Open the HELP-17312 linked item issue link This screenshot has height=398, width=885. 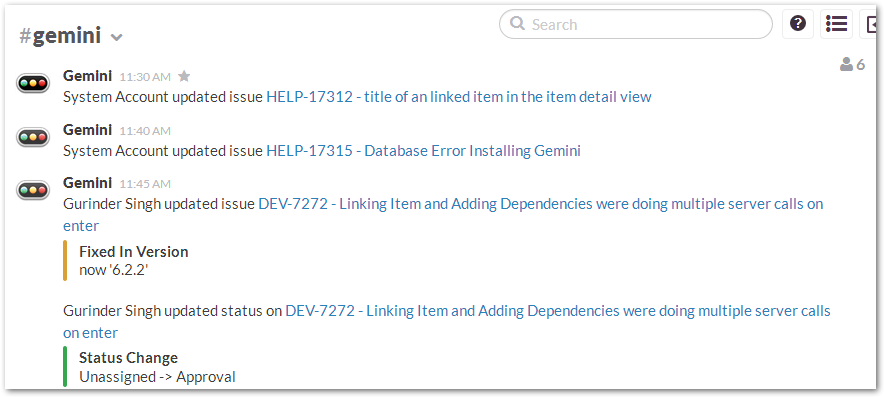point(459,97)
